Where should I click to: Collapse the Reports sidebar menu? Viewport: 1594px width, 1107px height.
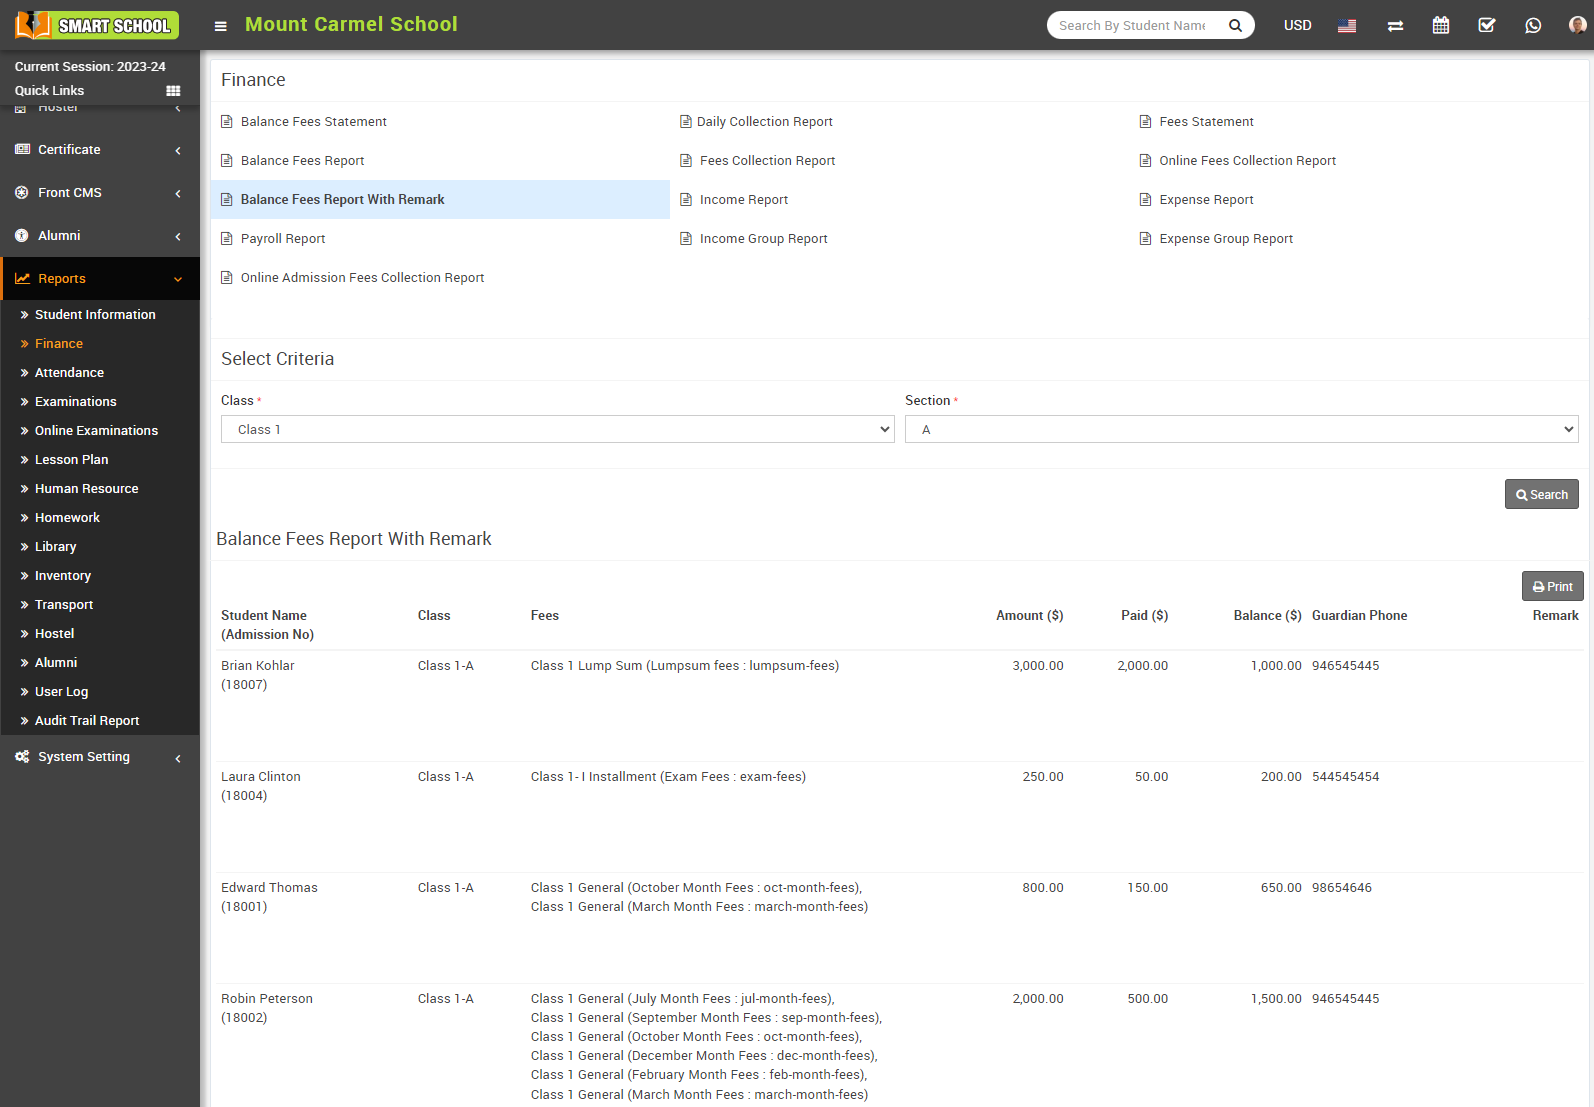coord(99,279)
